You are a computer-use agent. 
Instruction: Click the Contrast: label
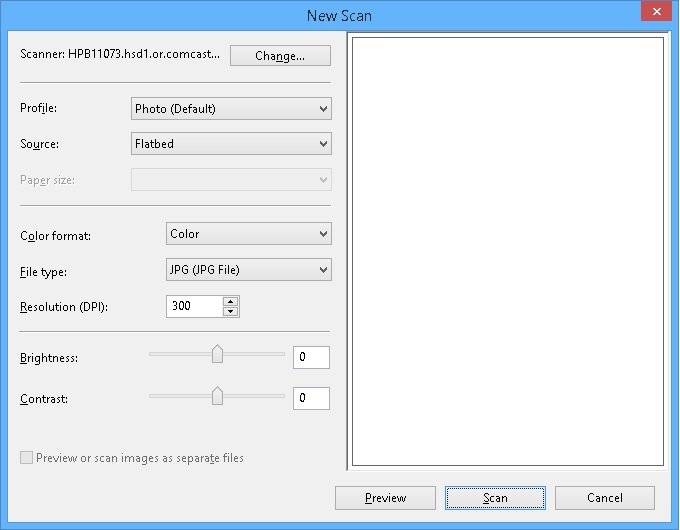(44, 399)
